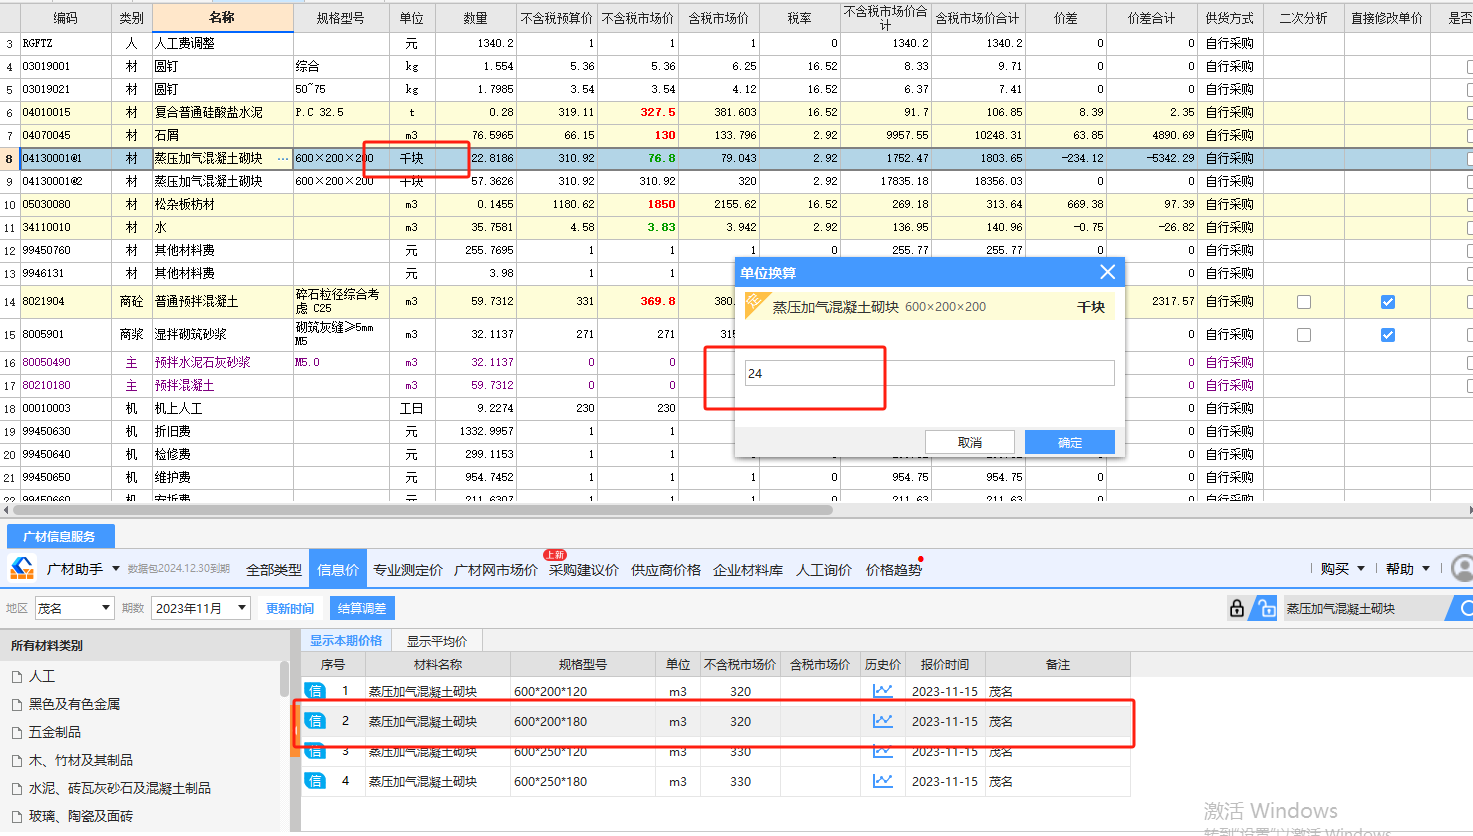Click the 广材助手 logo icon
The image size is (1473, 836).
click(22, 568)
